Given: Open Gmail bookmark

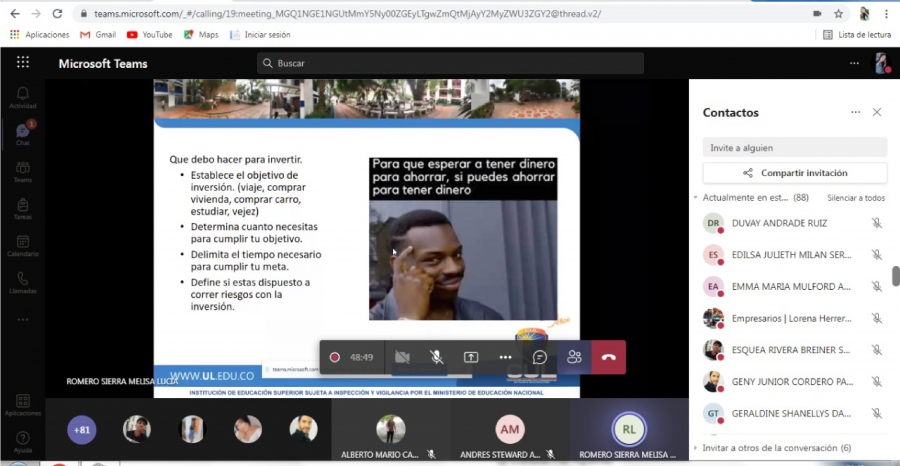Looking at the screenshot, I should pos(98,34).
